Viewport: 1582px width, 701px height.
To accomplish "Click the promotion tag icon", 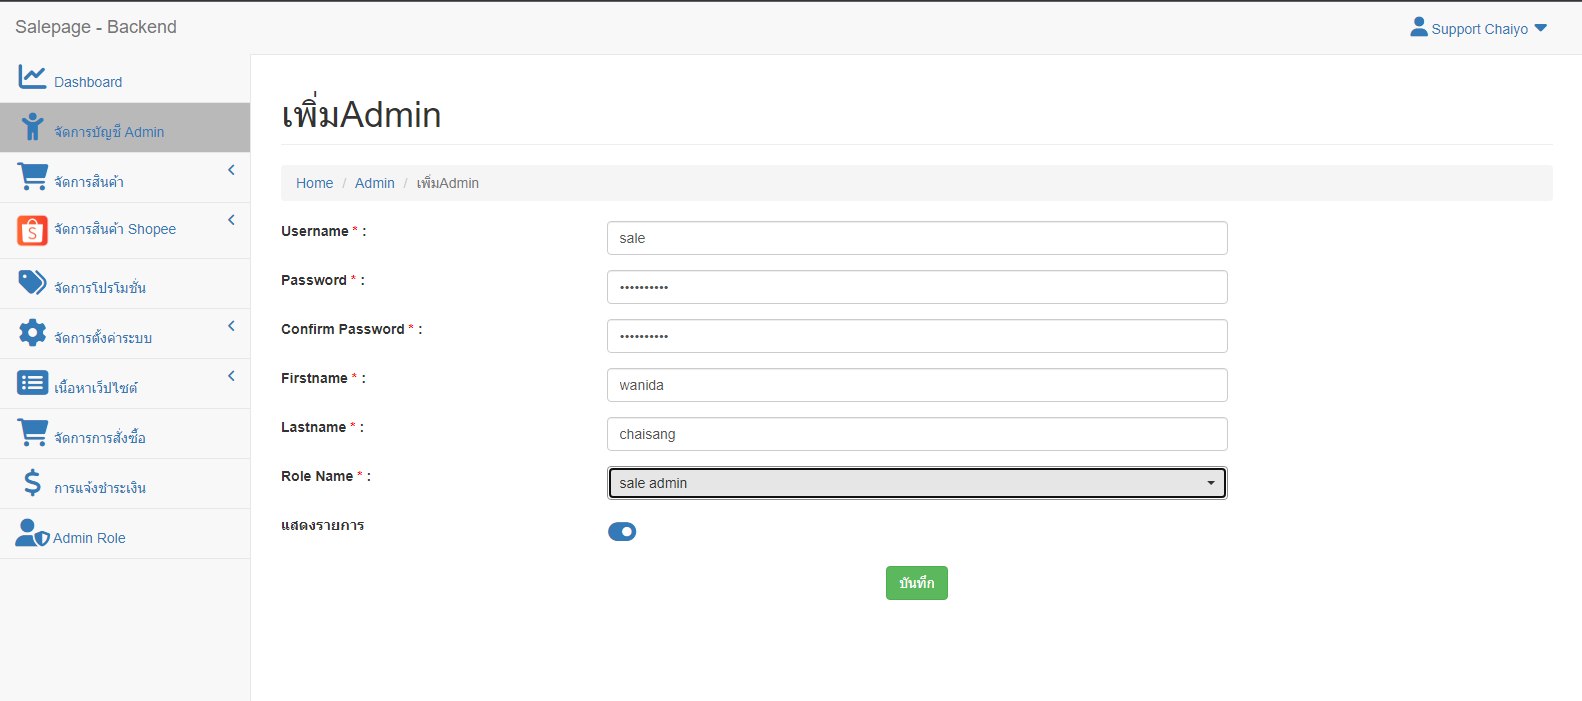I will [32, 283].
